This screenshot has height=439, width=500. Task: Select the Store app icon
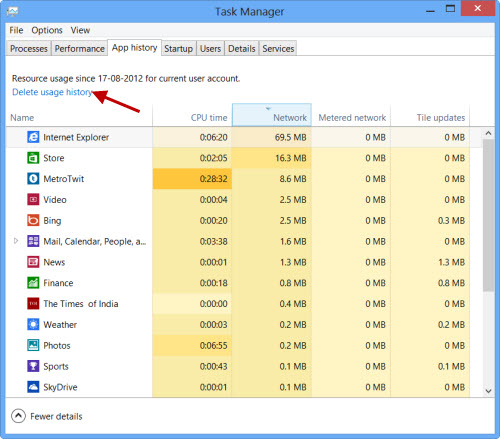33,158
